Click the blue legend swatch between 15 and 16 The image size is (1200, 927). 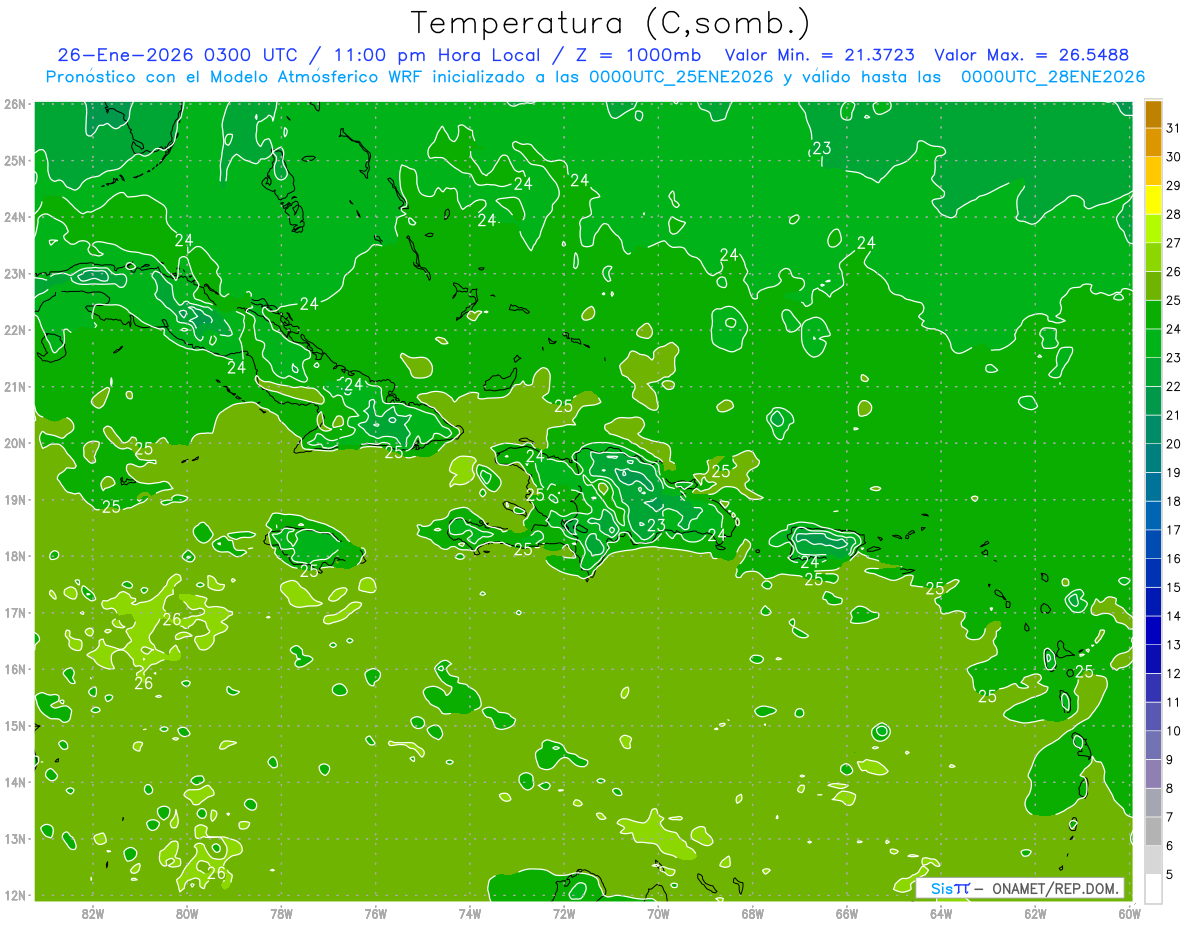pyautogui.click(x=1153, y=573)
